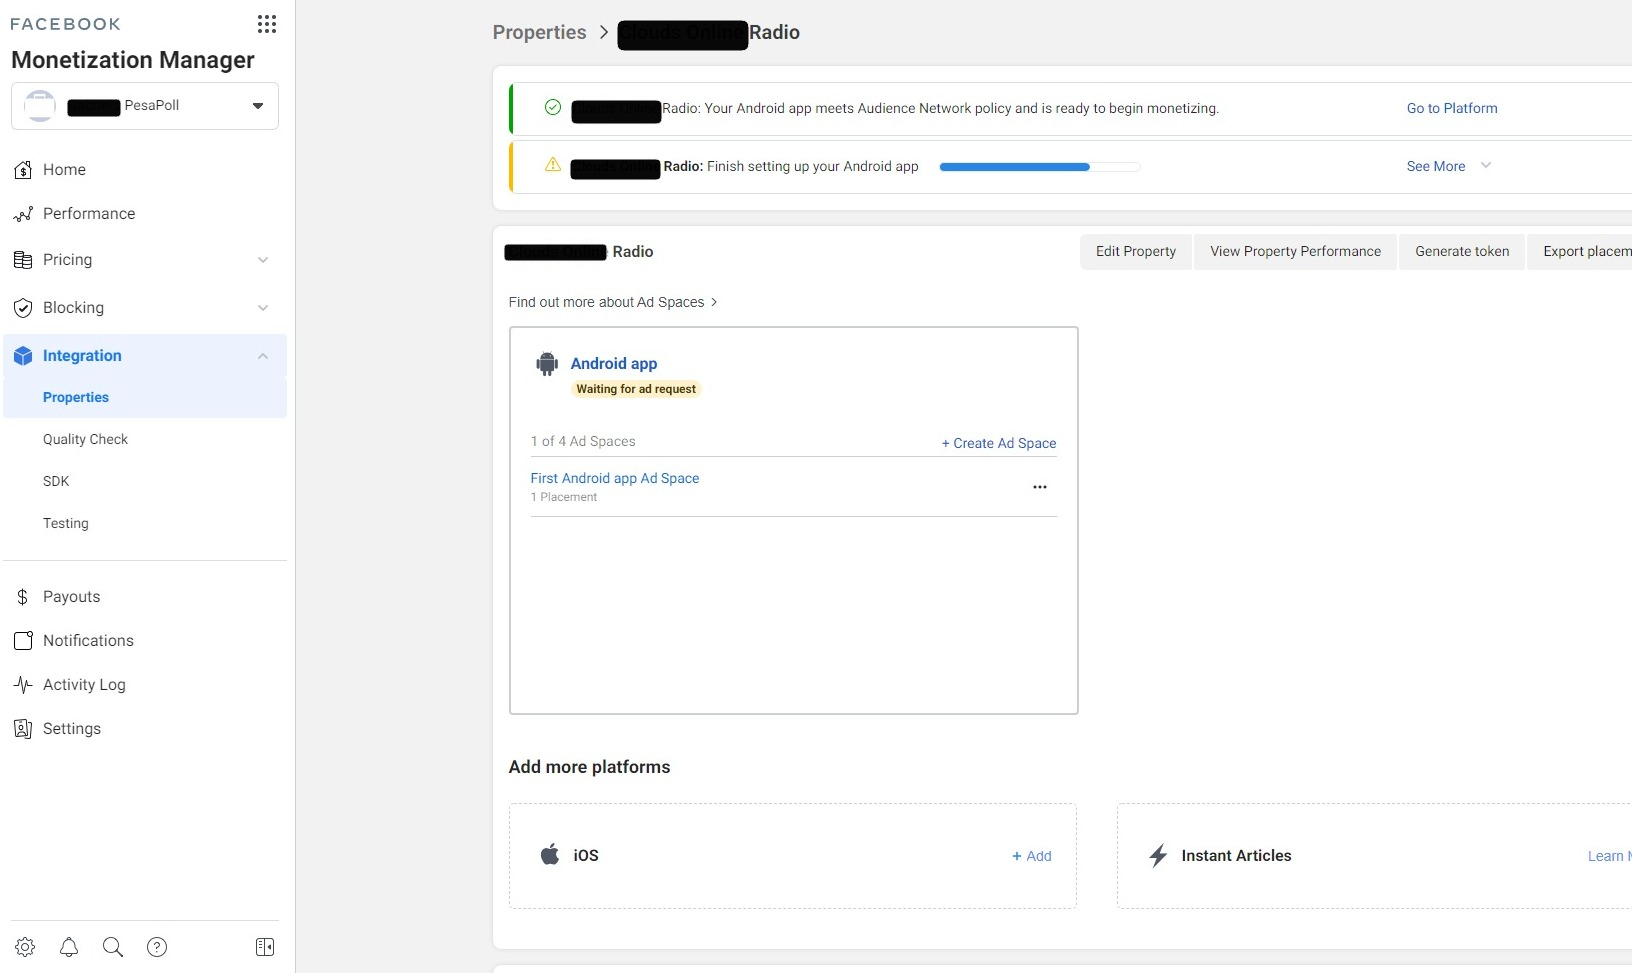Viewport: 1632px width, 973px height.
Task: Click the Instant Articles label
Action: click(x=1236, y=856)
